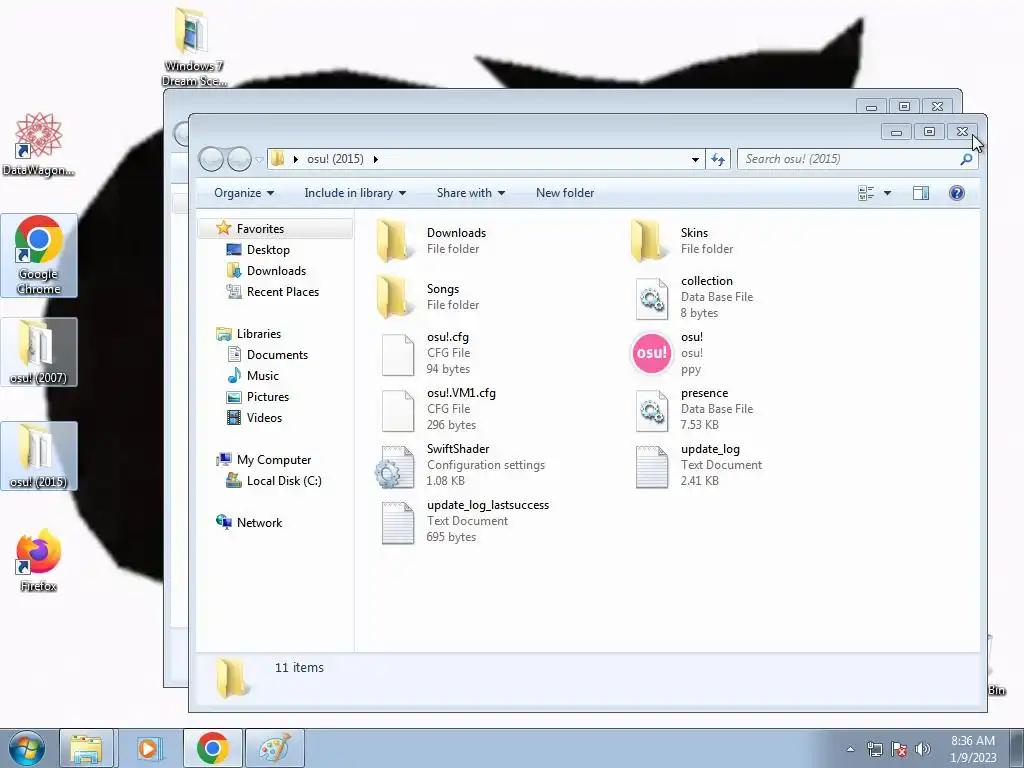Click the Windows Start button
Viewport: 1024px width, 768px height.
click(26, 748)
